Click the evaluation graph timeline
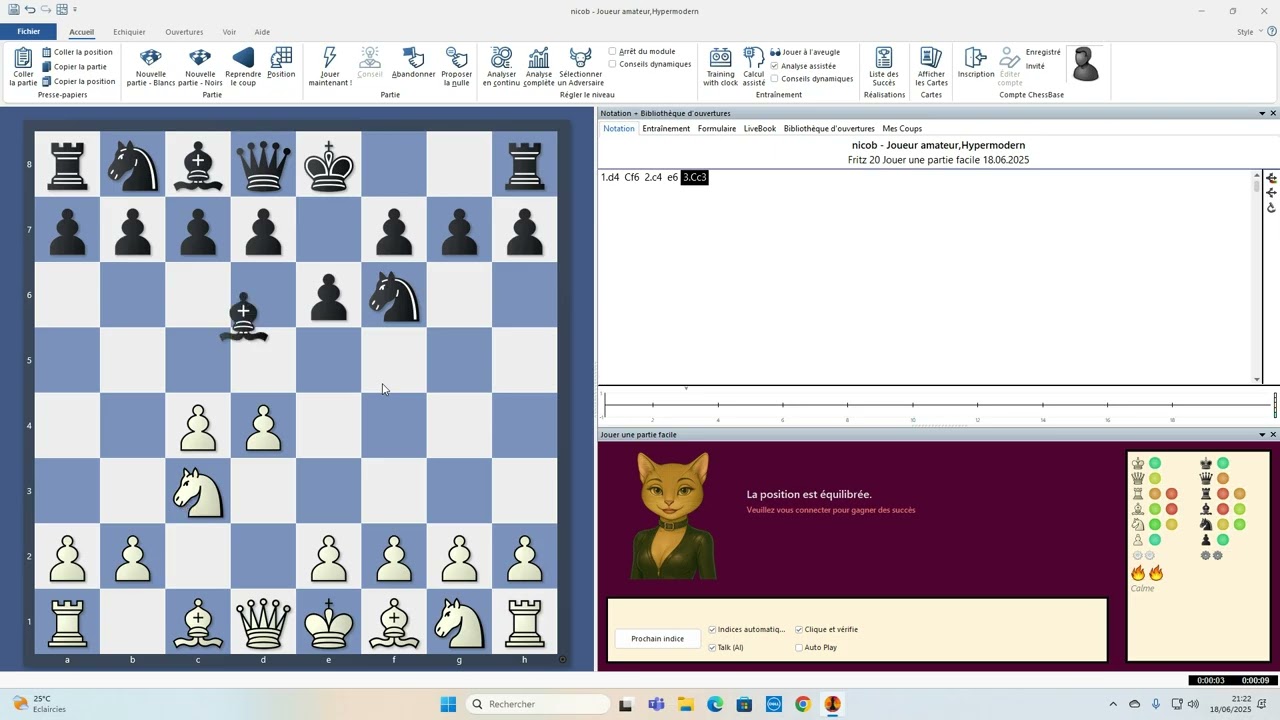The height and width of the screenshot is (720, 1280). point(938,406)
